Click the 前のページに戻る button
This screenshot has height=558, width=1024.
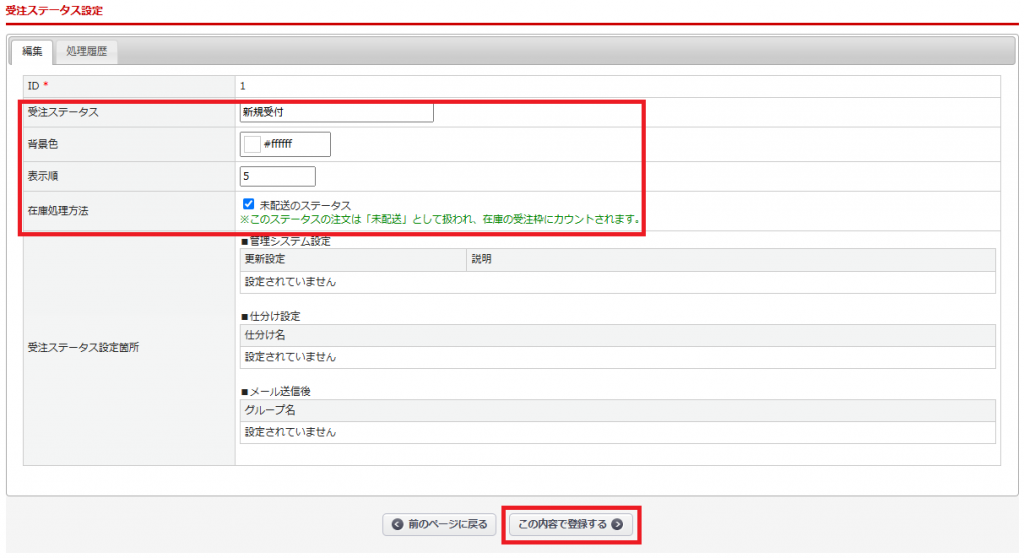click(439, 524)
